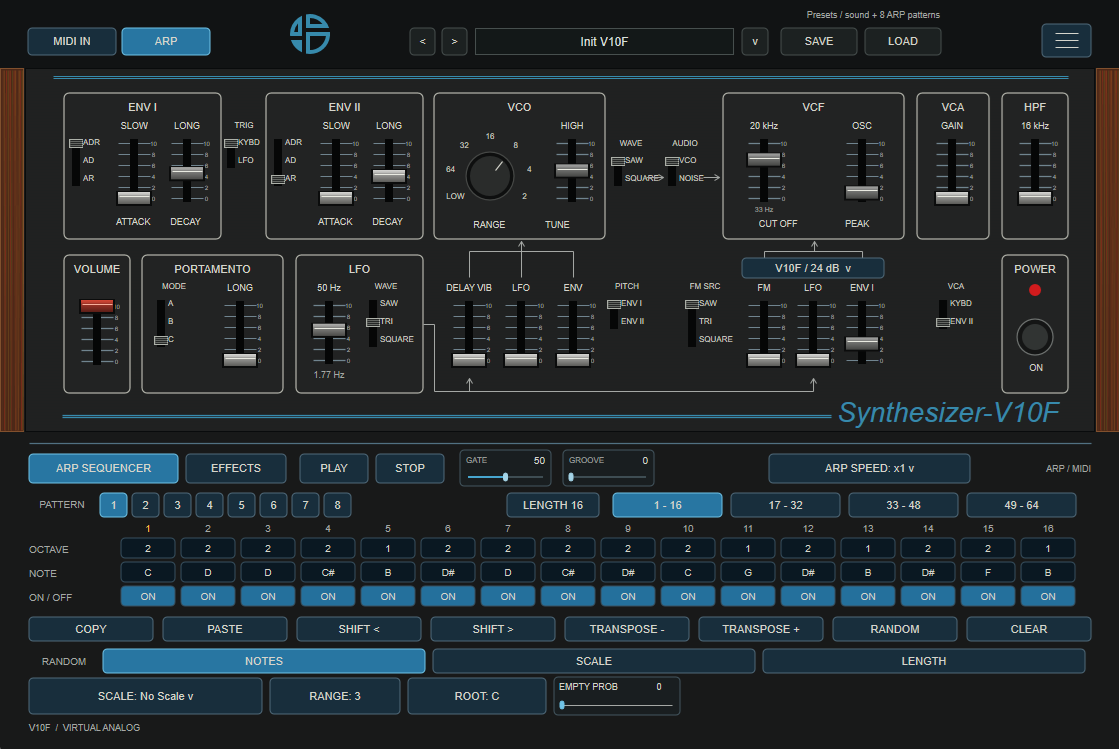Adjust the GATE slider
This screenshot has width=1119, height=749.
tap(505, 477)
